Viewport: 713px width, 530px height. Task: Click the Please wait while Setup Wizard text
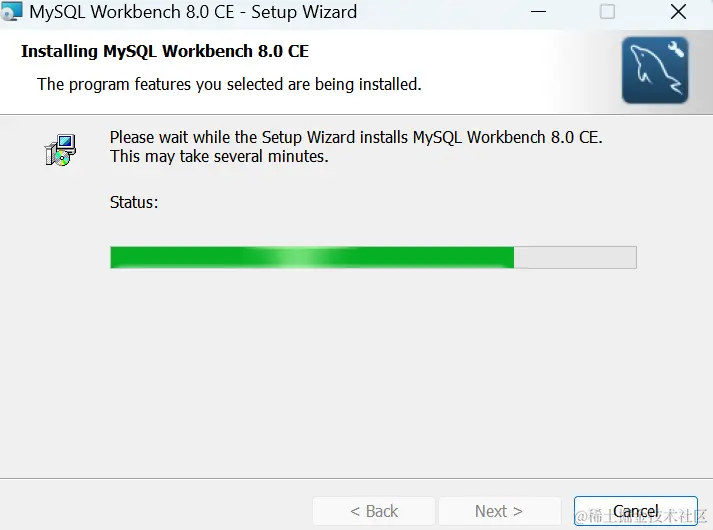pyautogui.click(x=356, y=137)
